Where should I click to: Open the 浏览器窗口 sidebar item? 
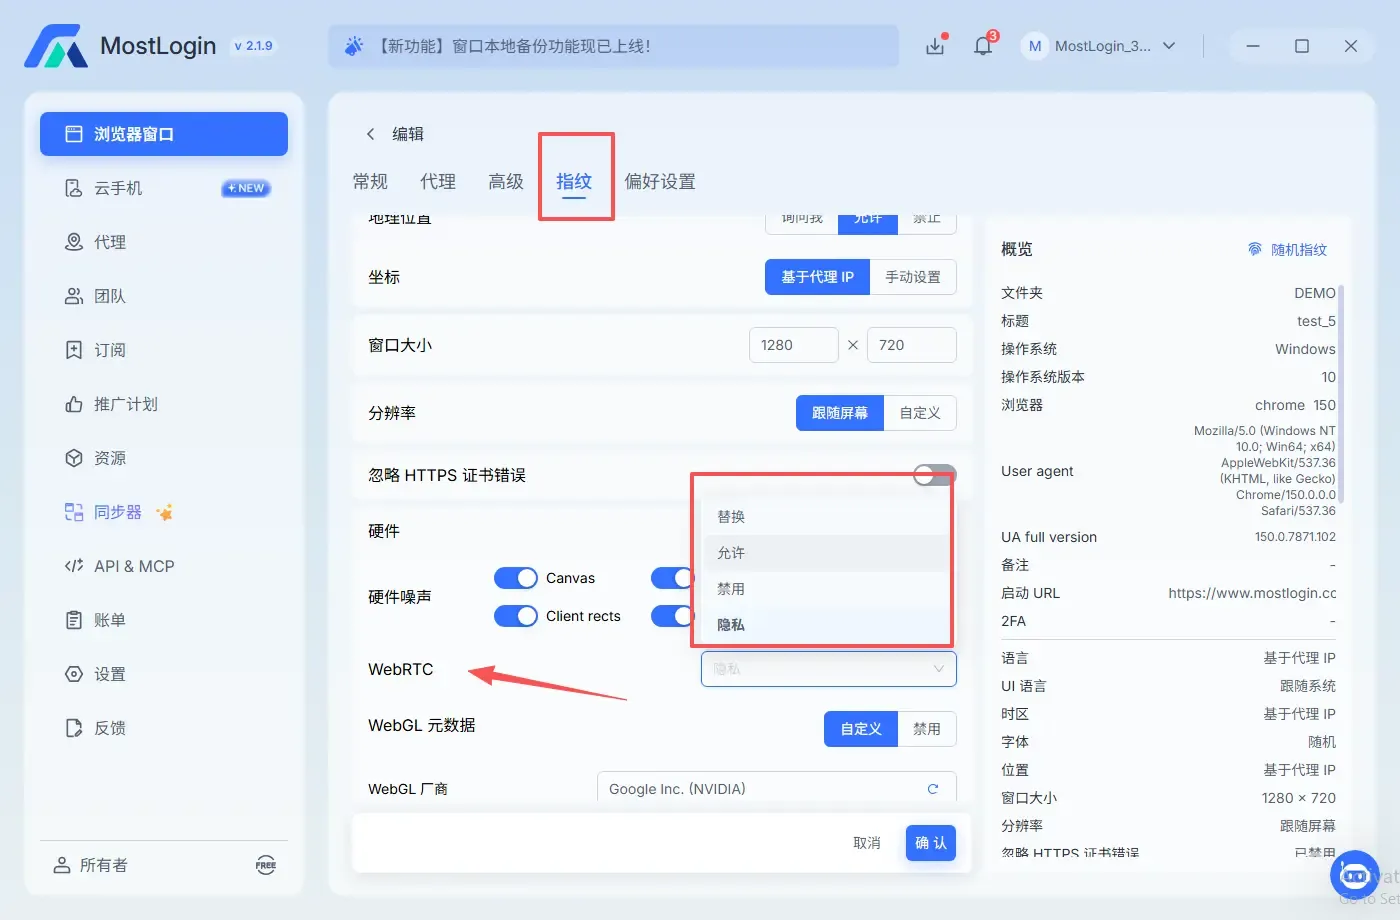point(164,134)
